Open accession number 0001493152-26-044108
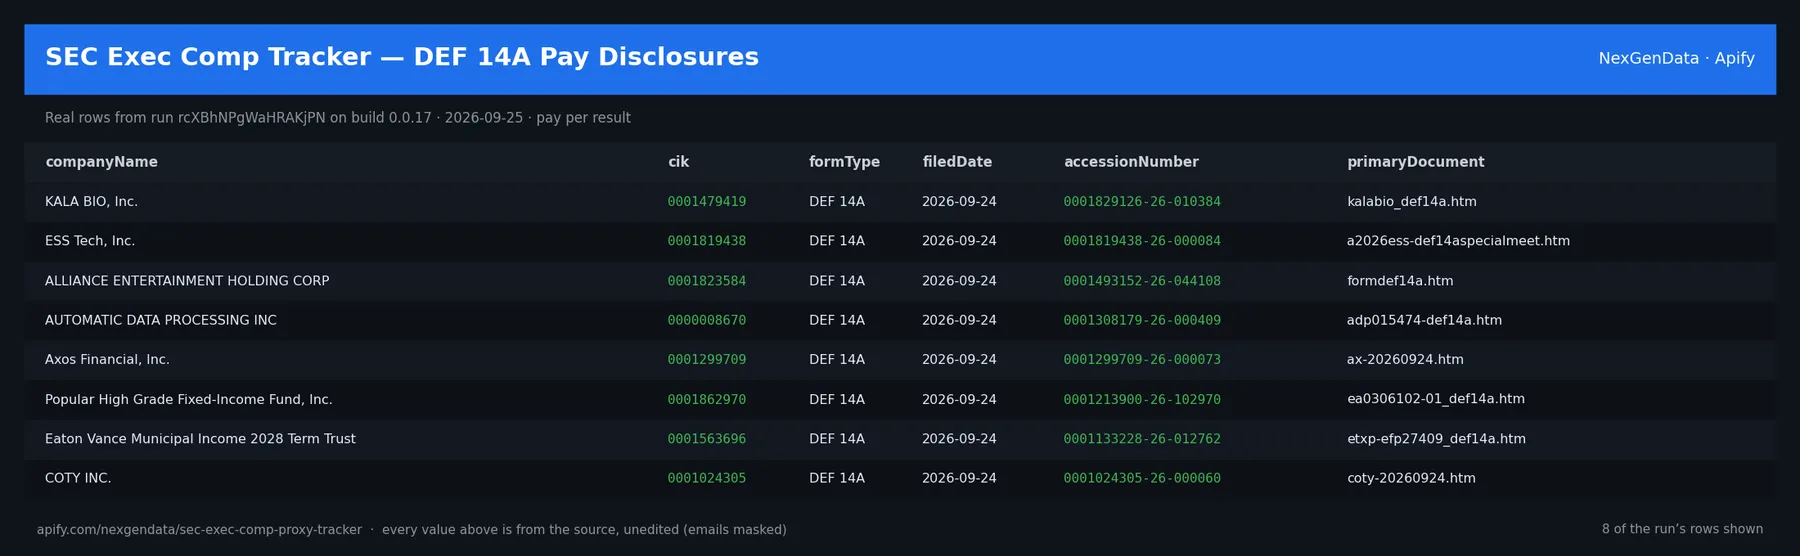The image size is (1800, 556). point(1142,281)
